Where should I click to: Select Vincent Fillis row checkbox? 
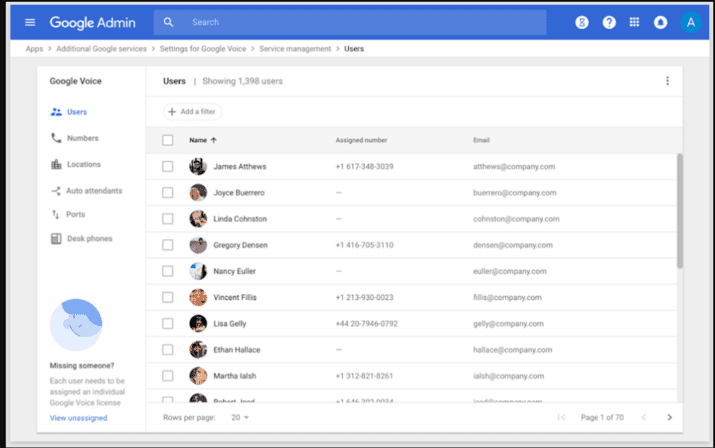click(x=168, y=297)
